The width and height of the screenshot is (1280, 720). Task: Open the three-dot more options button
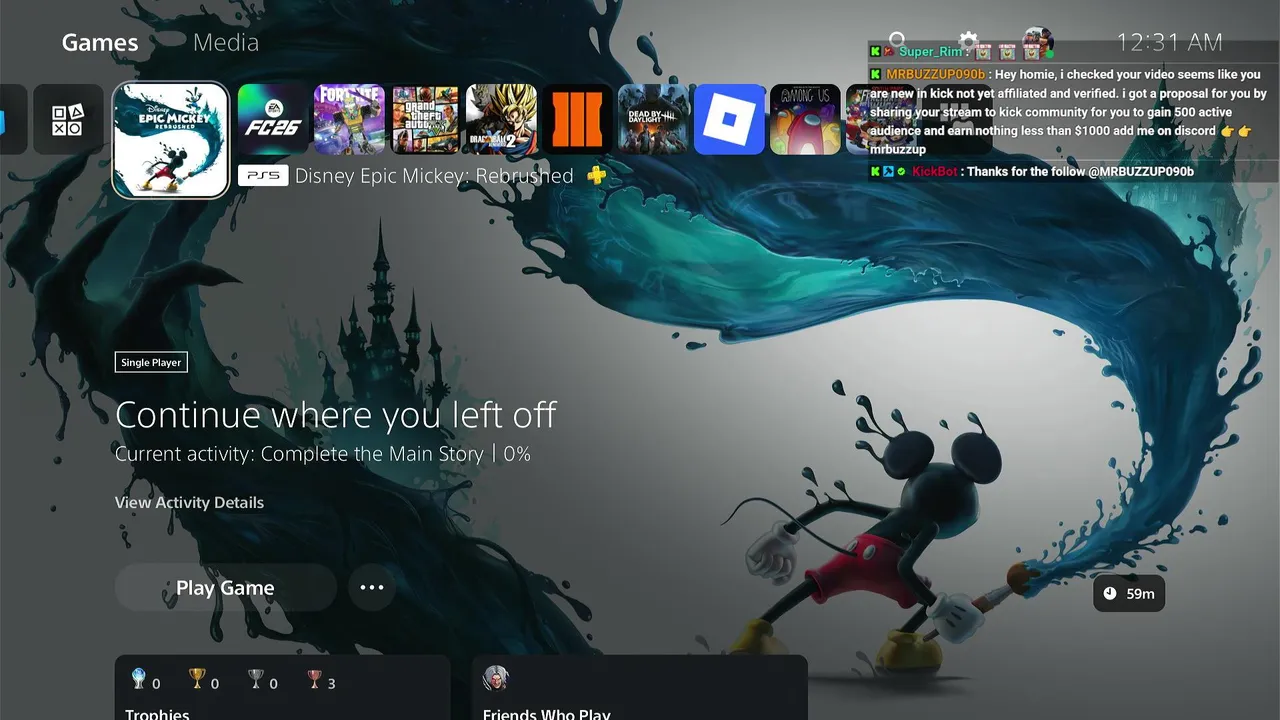tap(372, 588)
